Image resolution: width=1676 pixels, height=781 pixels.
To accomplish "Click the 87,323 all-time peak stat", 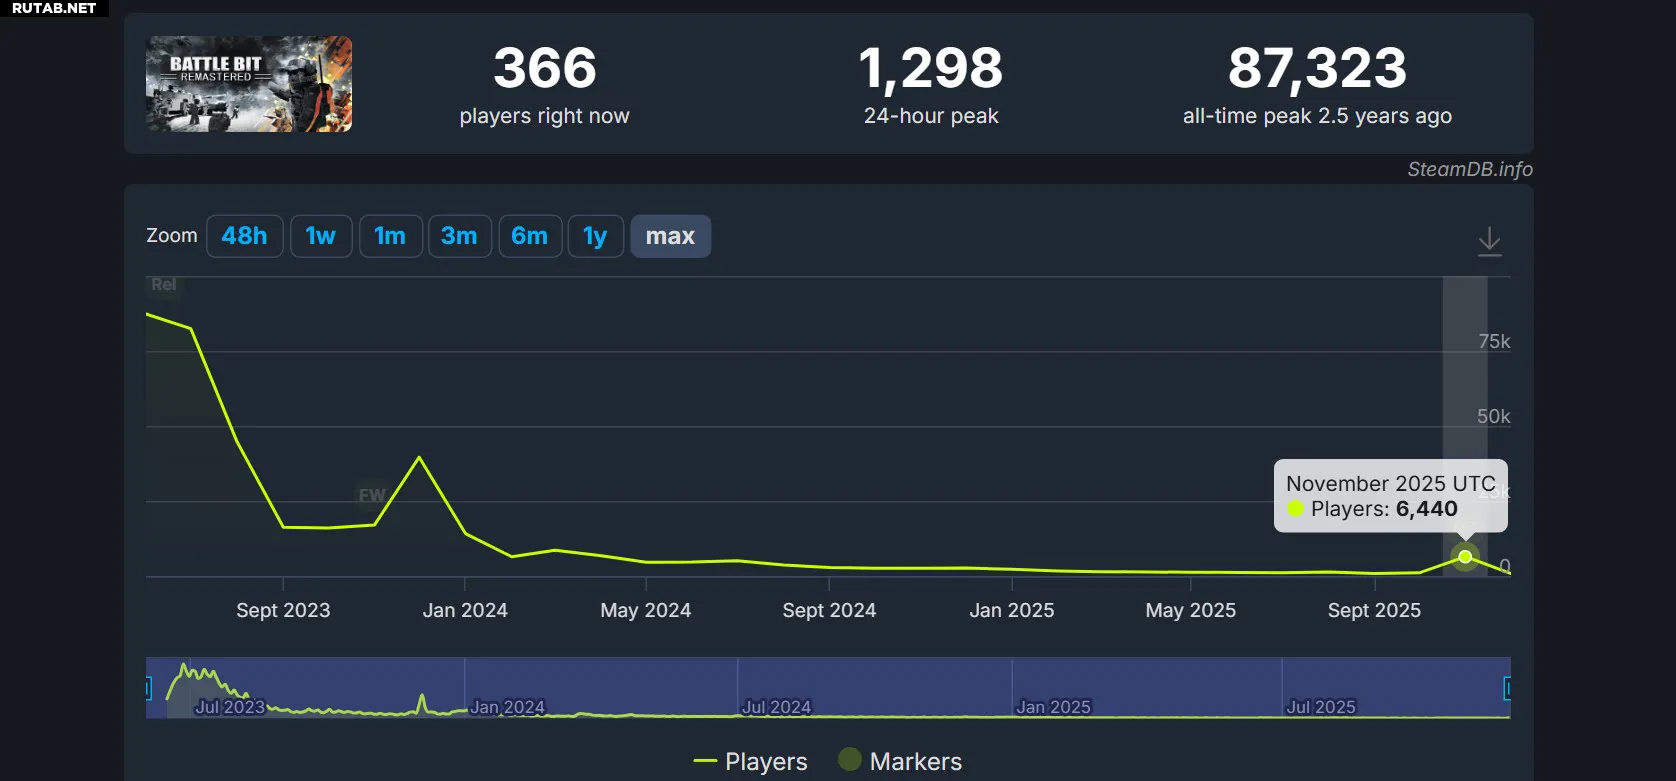I will click(x=1317, y=70).
